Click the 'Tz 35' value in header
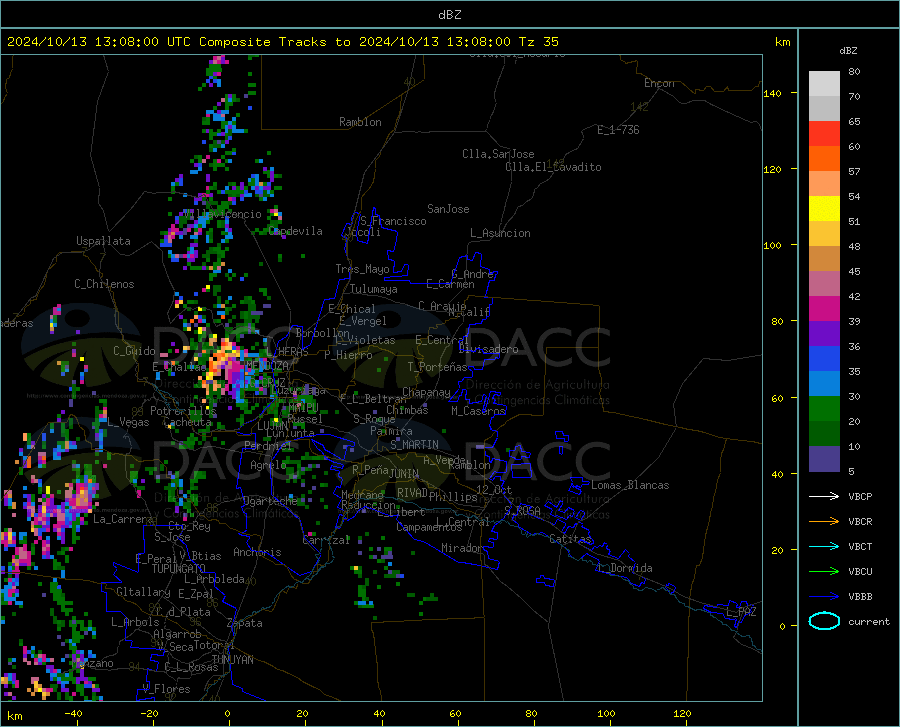Image resolution: width=900 pixels, height=727 pixels. pos(539,42)
